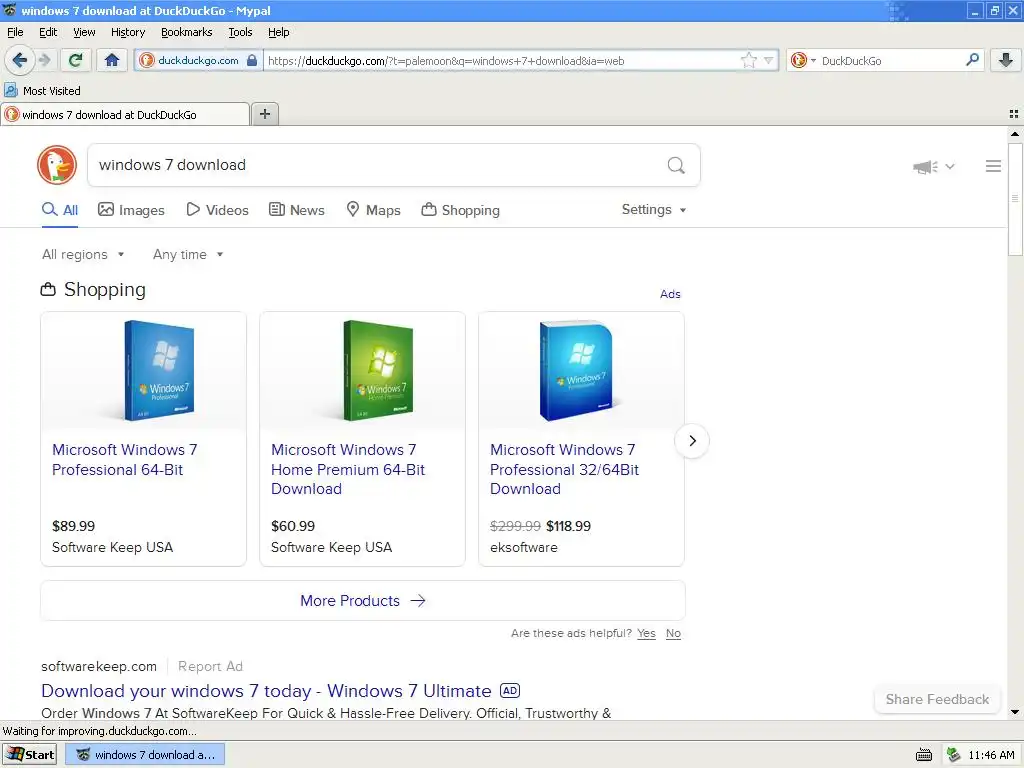1024x768 pixels.
Task: Click the on-screen keyboard tray icon
Action: (924, 756)
